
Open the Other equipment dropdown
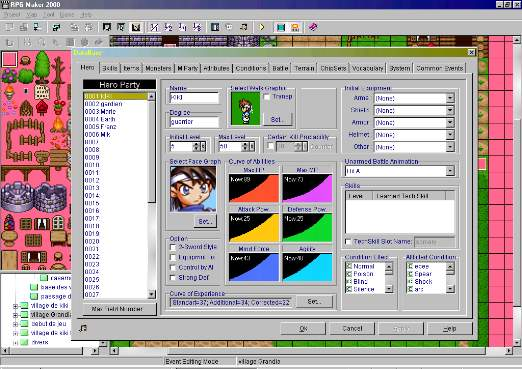[x=450, y=147]
